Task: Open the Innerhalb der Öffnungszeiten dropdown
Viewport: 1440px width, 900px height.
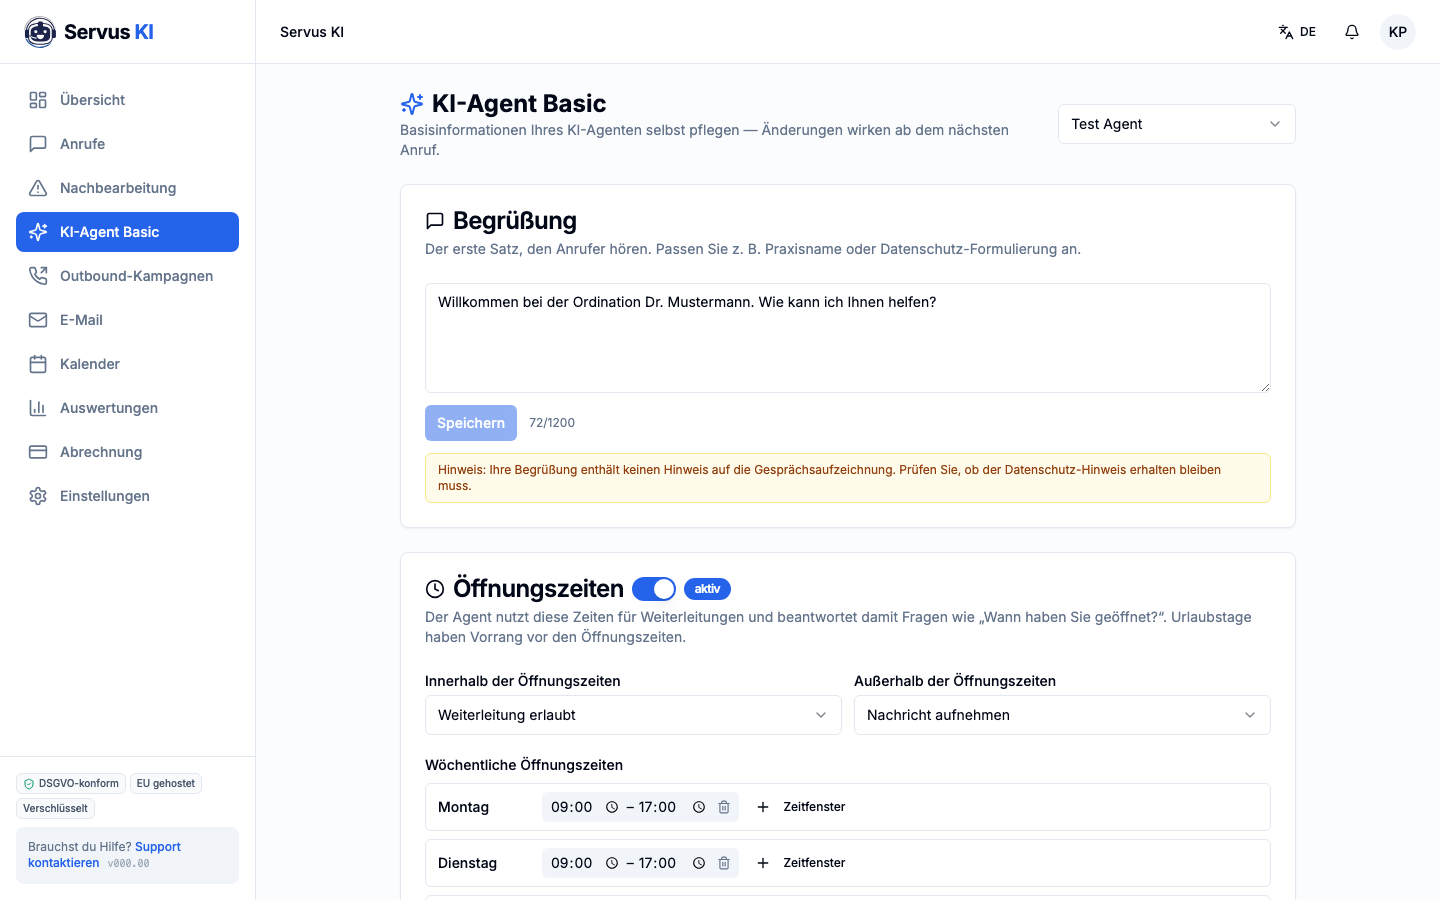Action: point(633,715)
